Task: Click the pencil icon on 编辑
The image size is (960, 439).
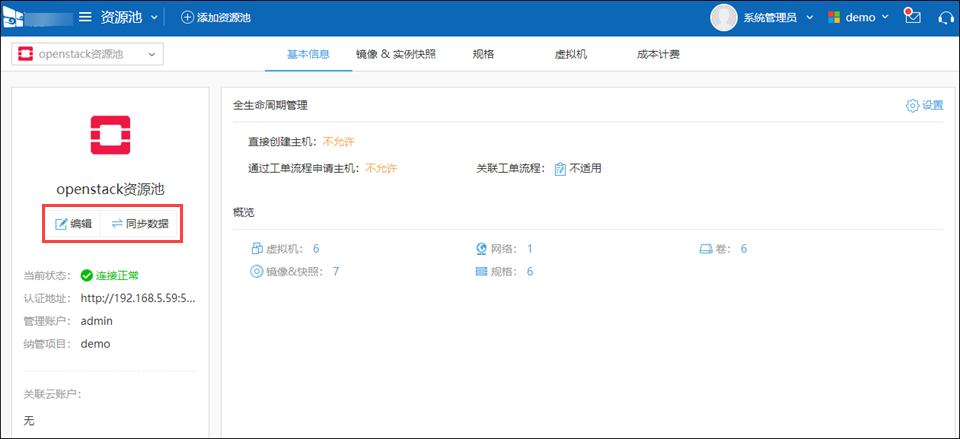Action: (x=61, y=224)
